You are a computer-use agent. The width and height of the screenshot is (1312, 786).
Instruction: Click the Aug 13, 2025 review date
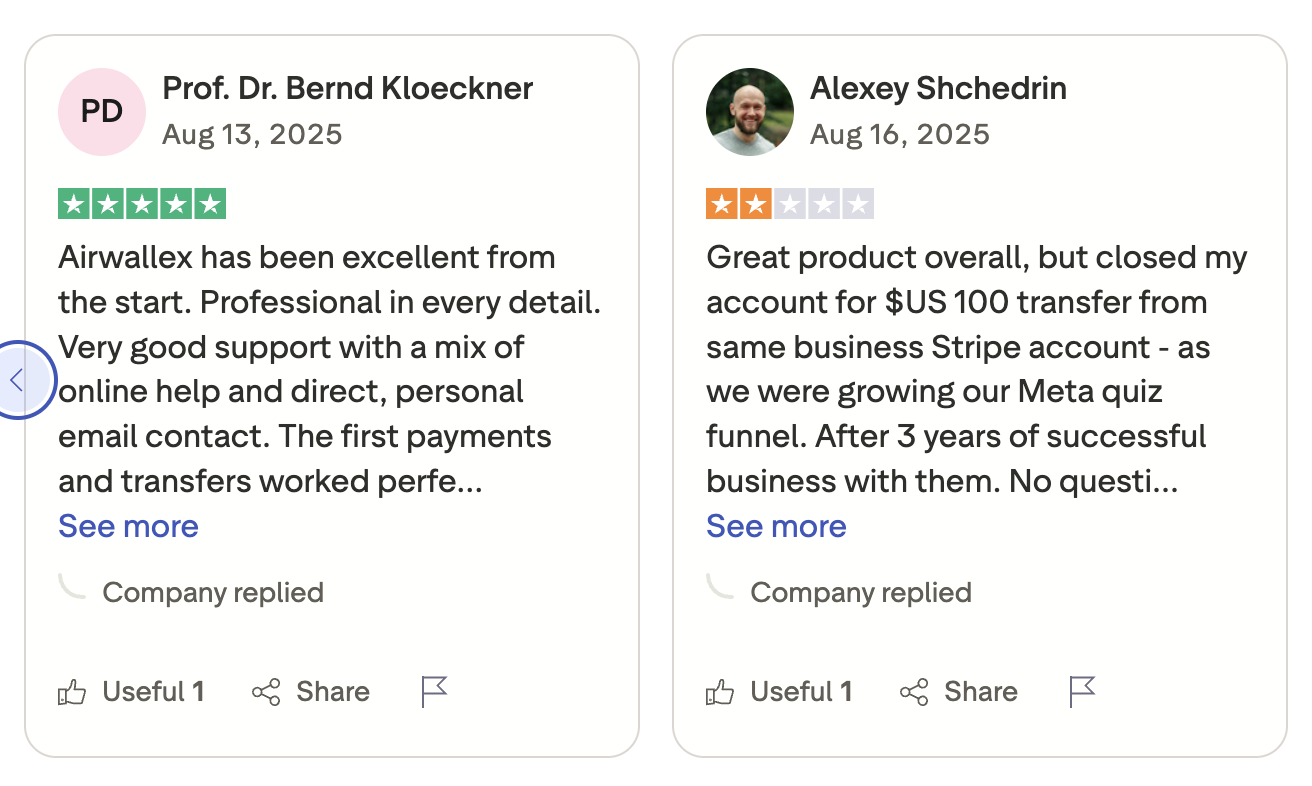pos(252,134)
